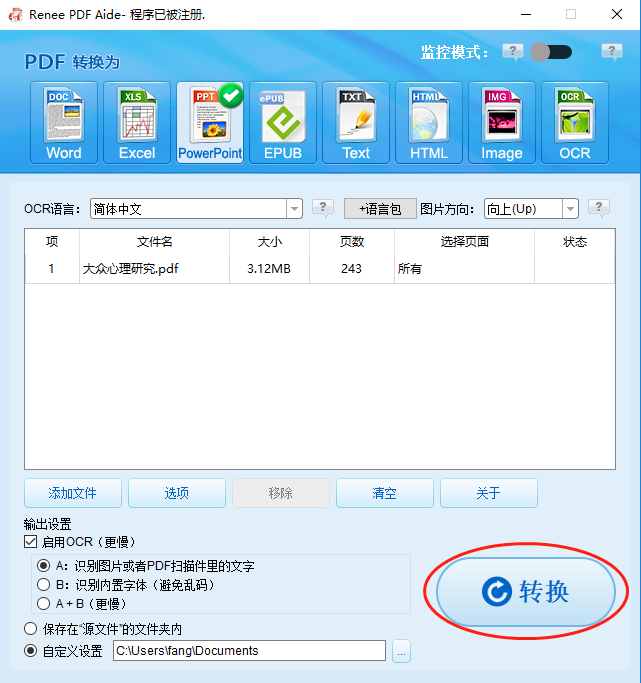Open 选项 options
The width and height of the screenshot is (641, 683).
pos(177,493)
